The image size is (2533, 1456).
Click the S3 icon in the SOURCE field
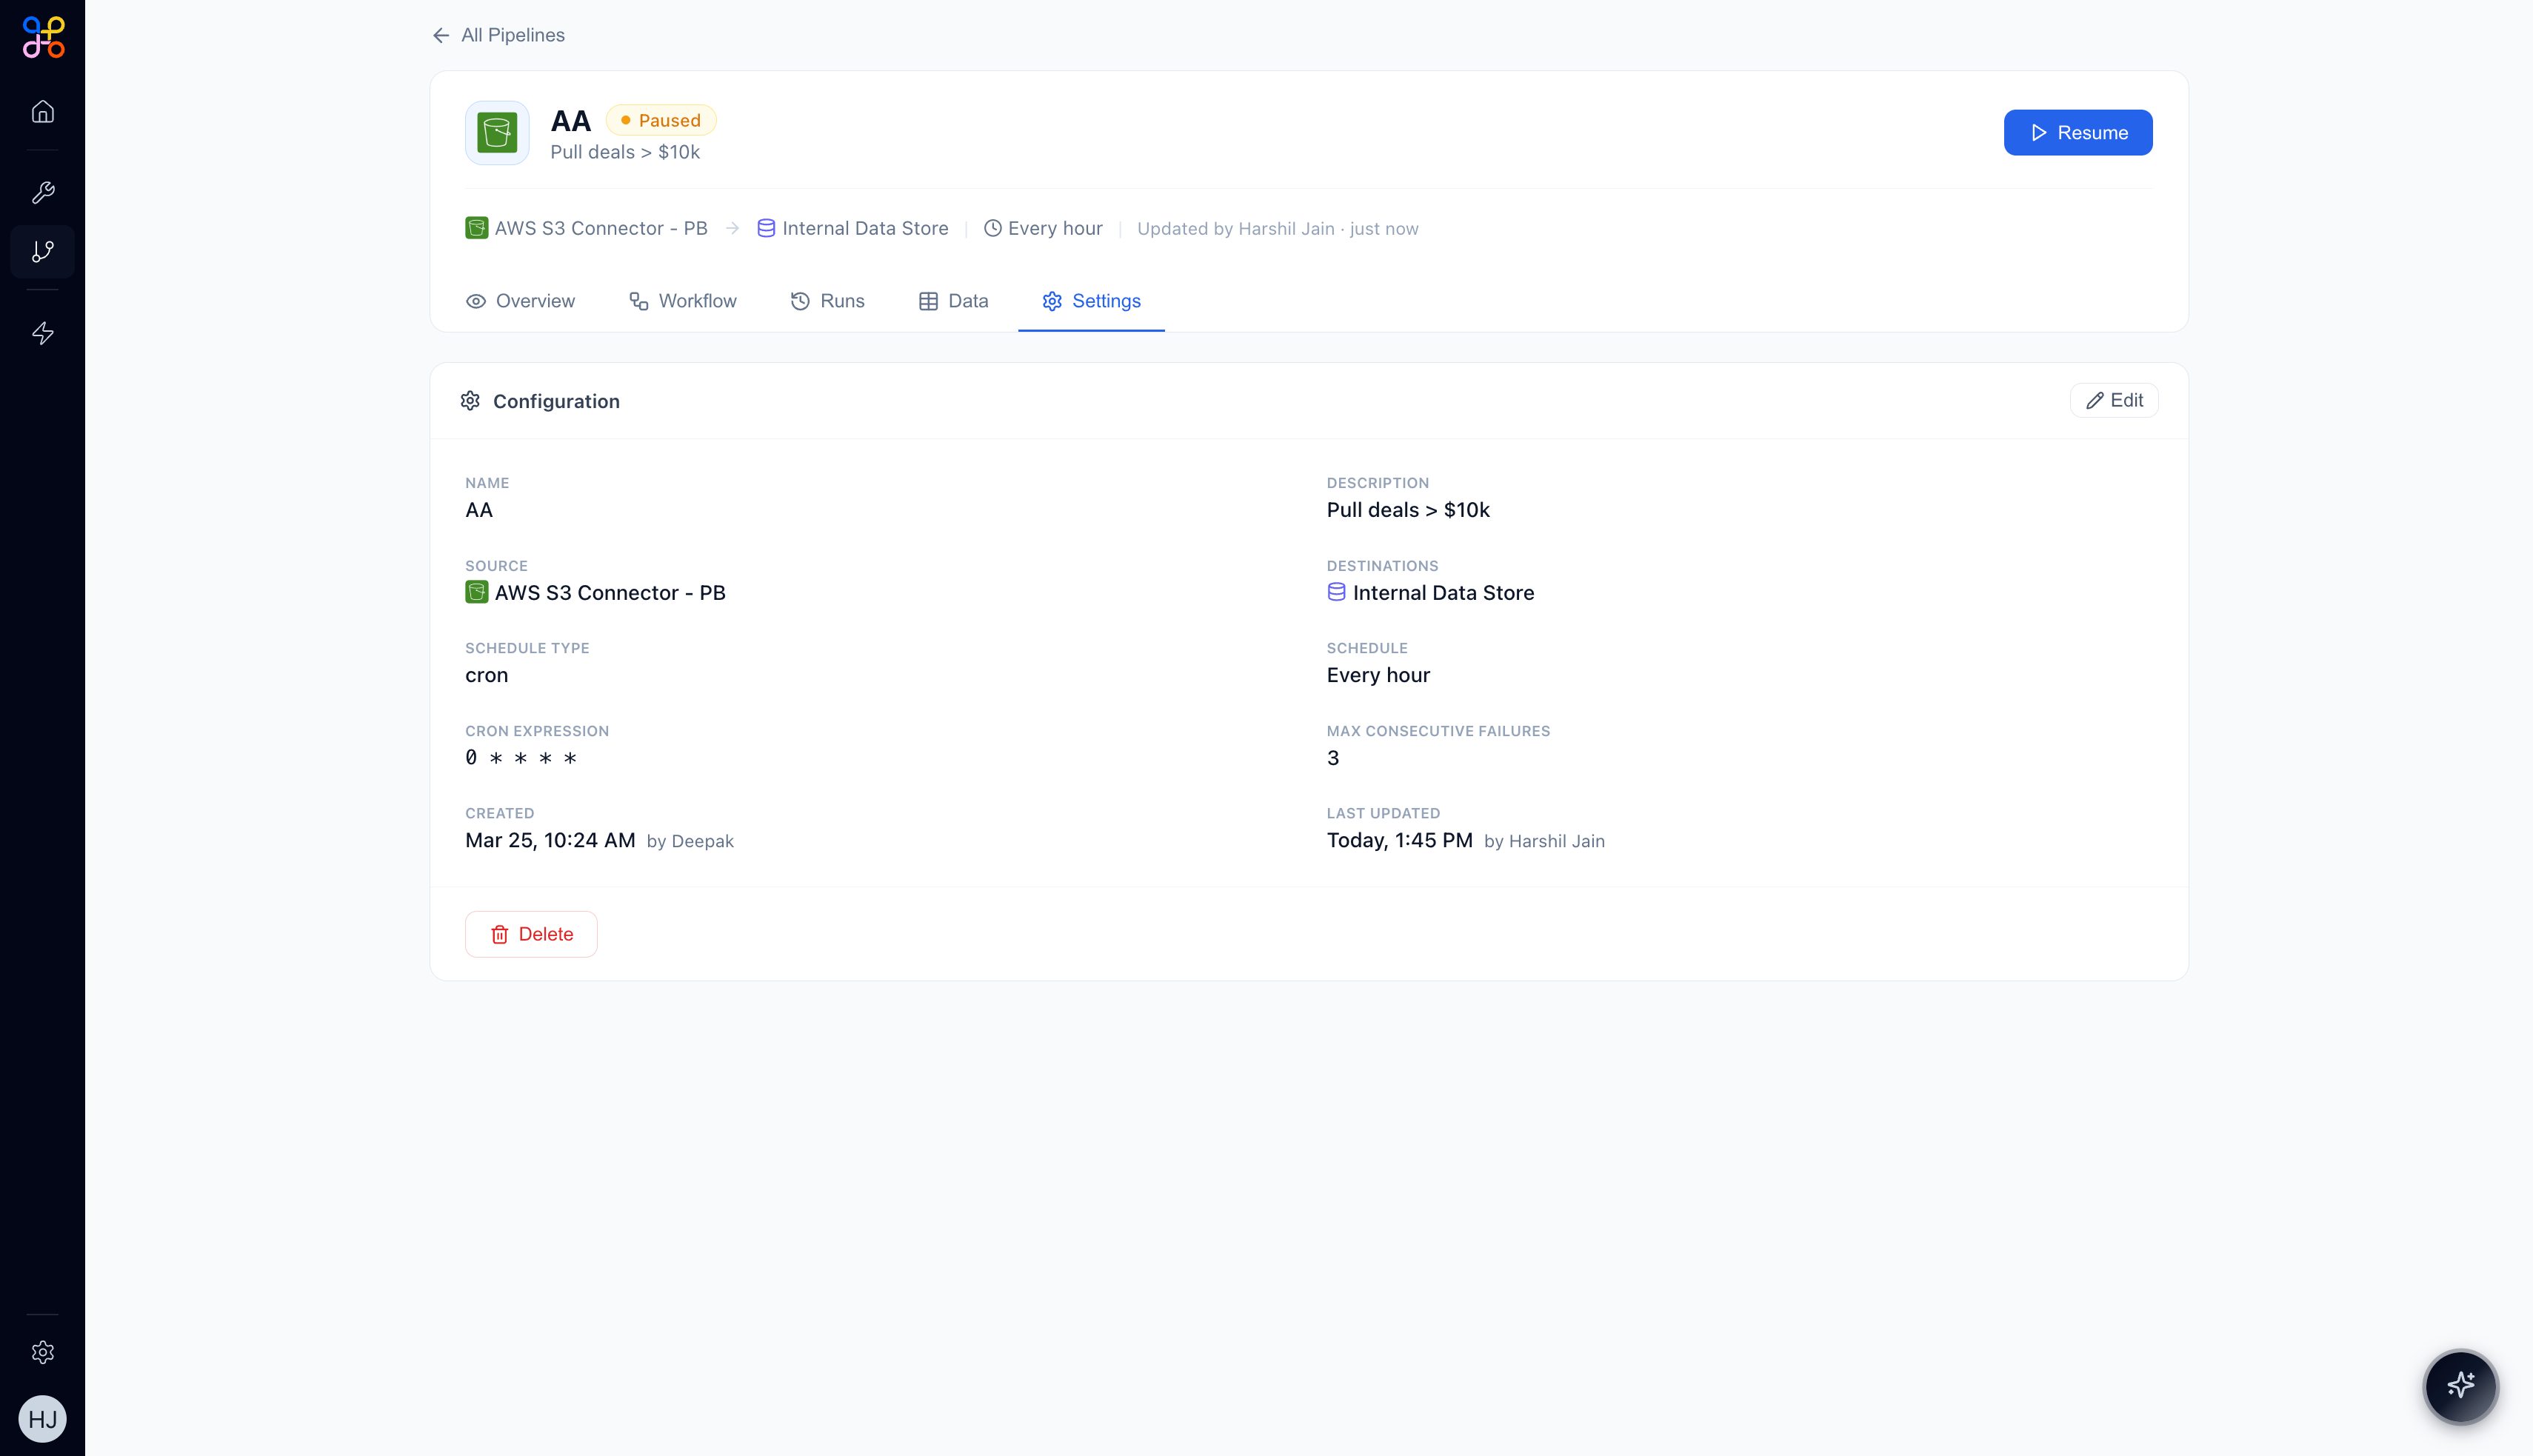point(477,592)
